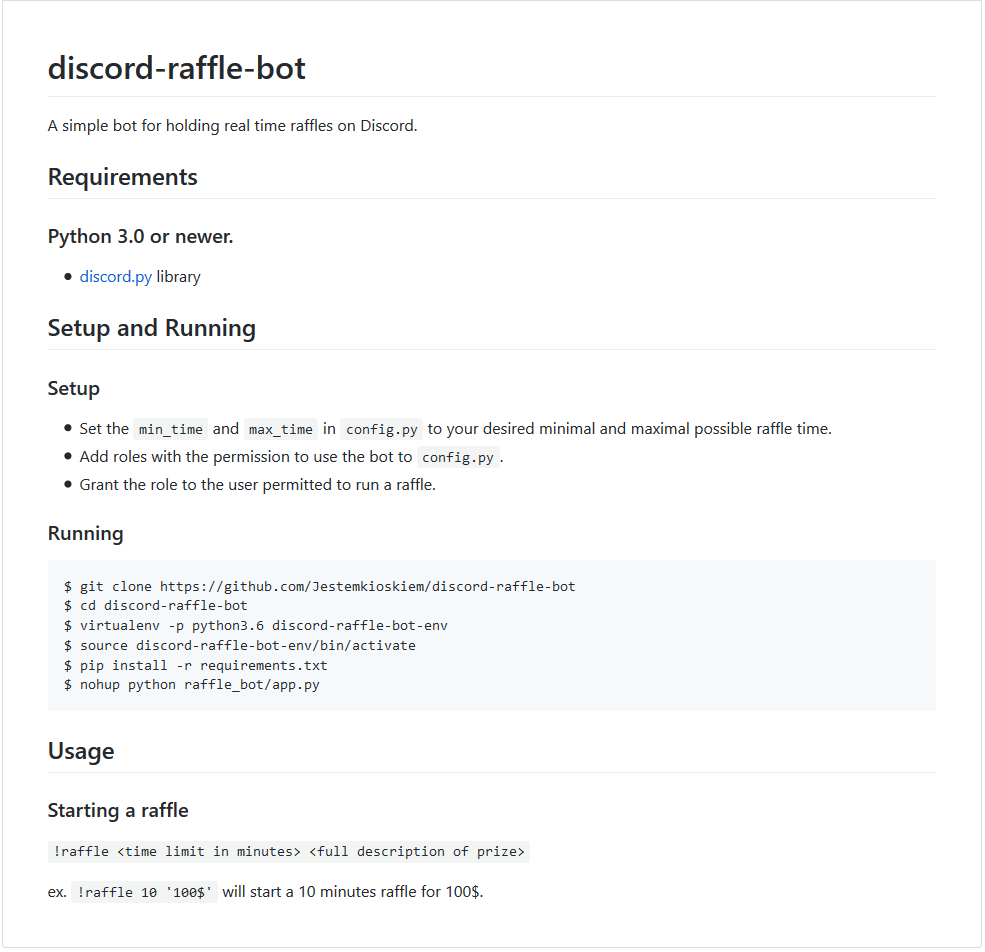Select the Setup and Running heading
The image size is (985, 952).
152,328
